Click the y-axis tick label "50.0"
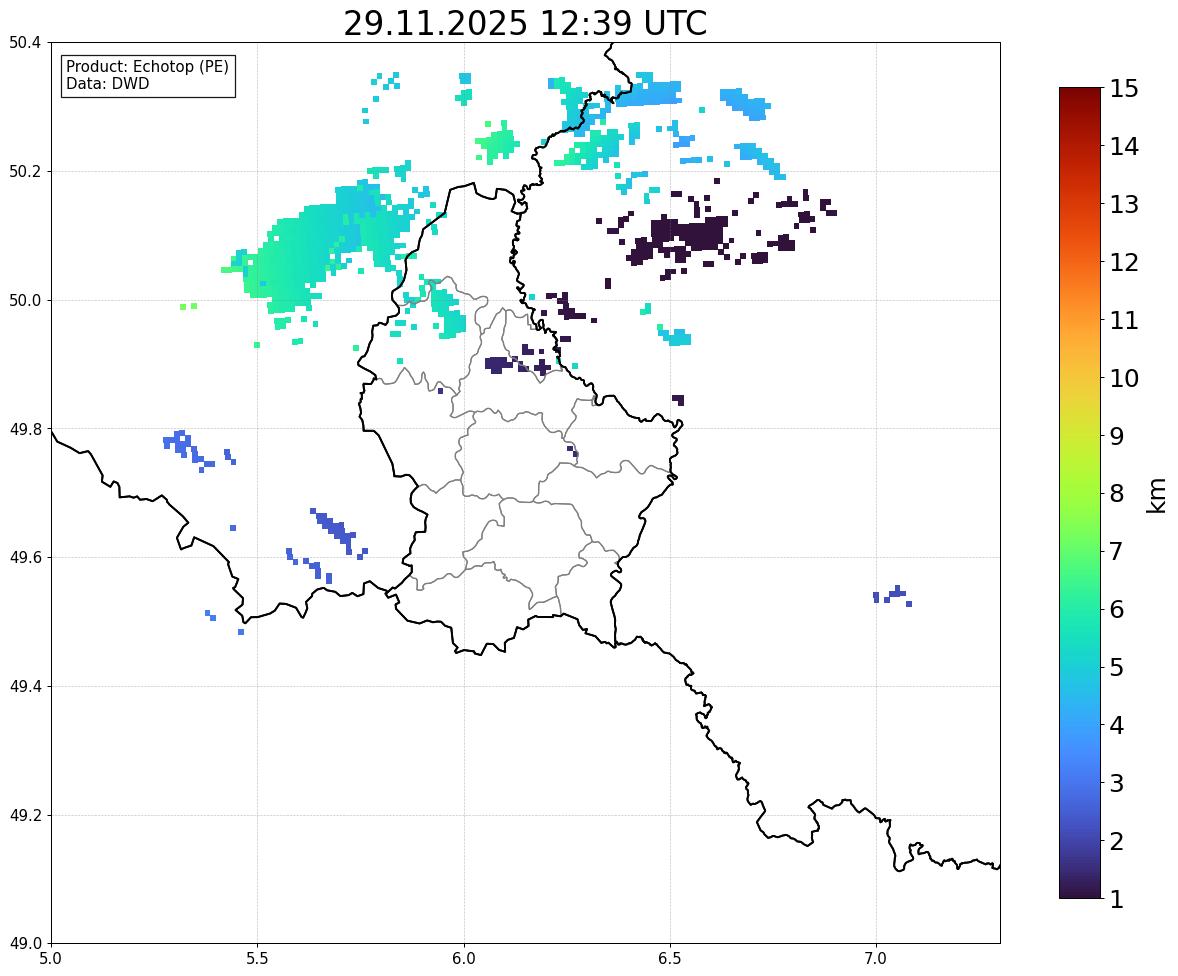 click(25, 301)
